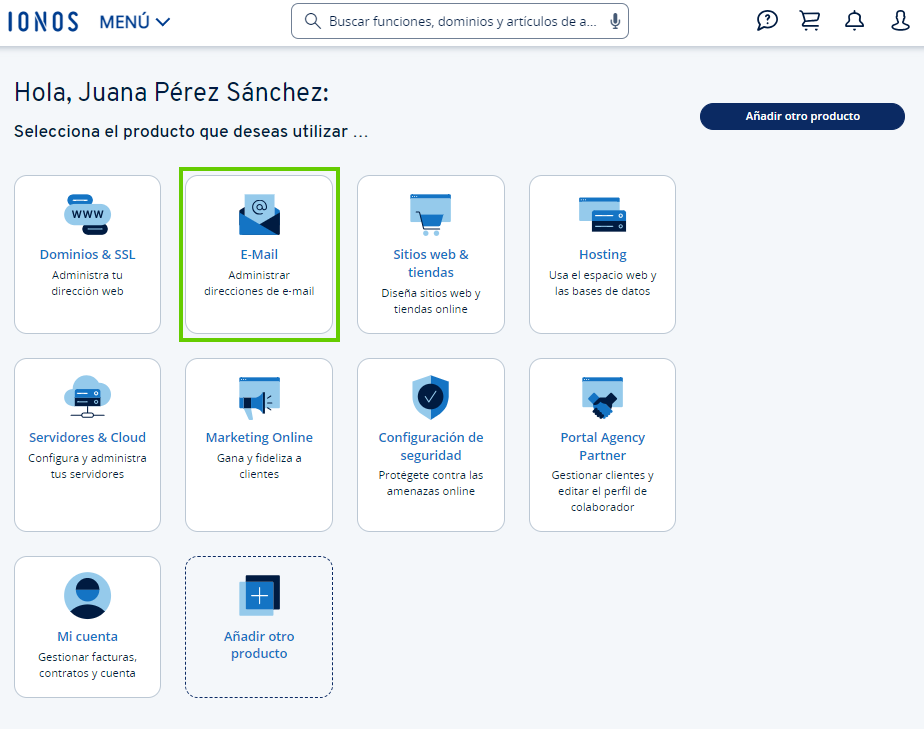Open the Marketing Online link
The height and width of the screenshot is (729, 924).
tap(259, 437)
